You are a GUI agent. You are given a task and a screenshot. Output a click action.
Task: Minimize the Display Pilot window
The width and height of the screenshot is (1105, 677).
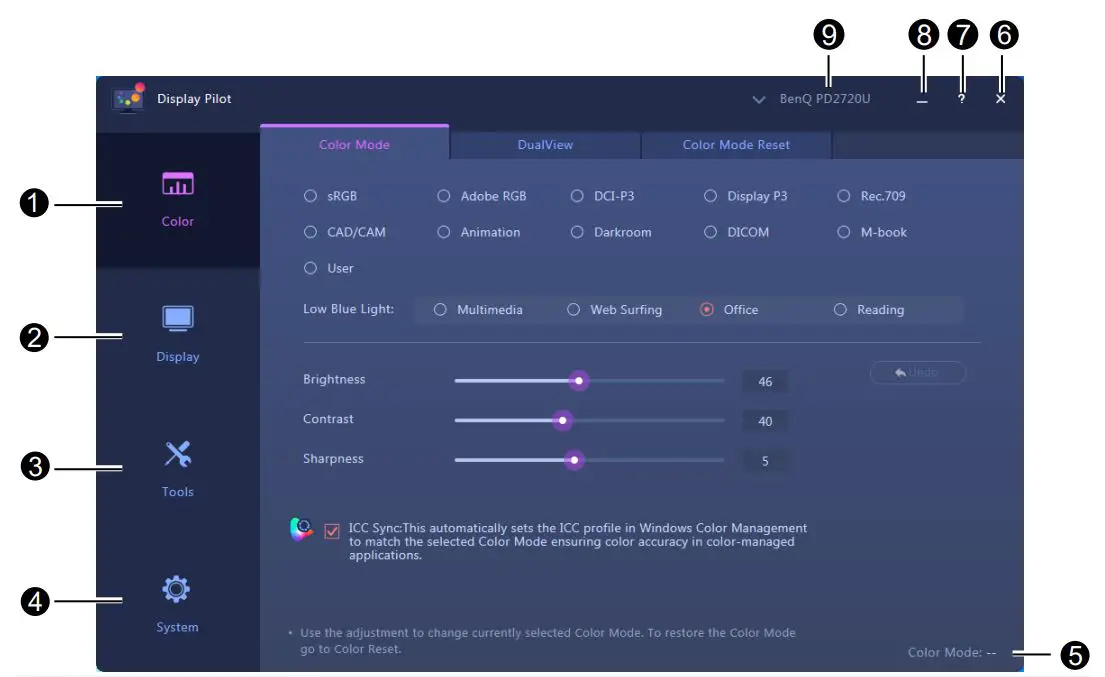[922, 99]
